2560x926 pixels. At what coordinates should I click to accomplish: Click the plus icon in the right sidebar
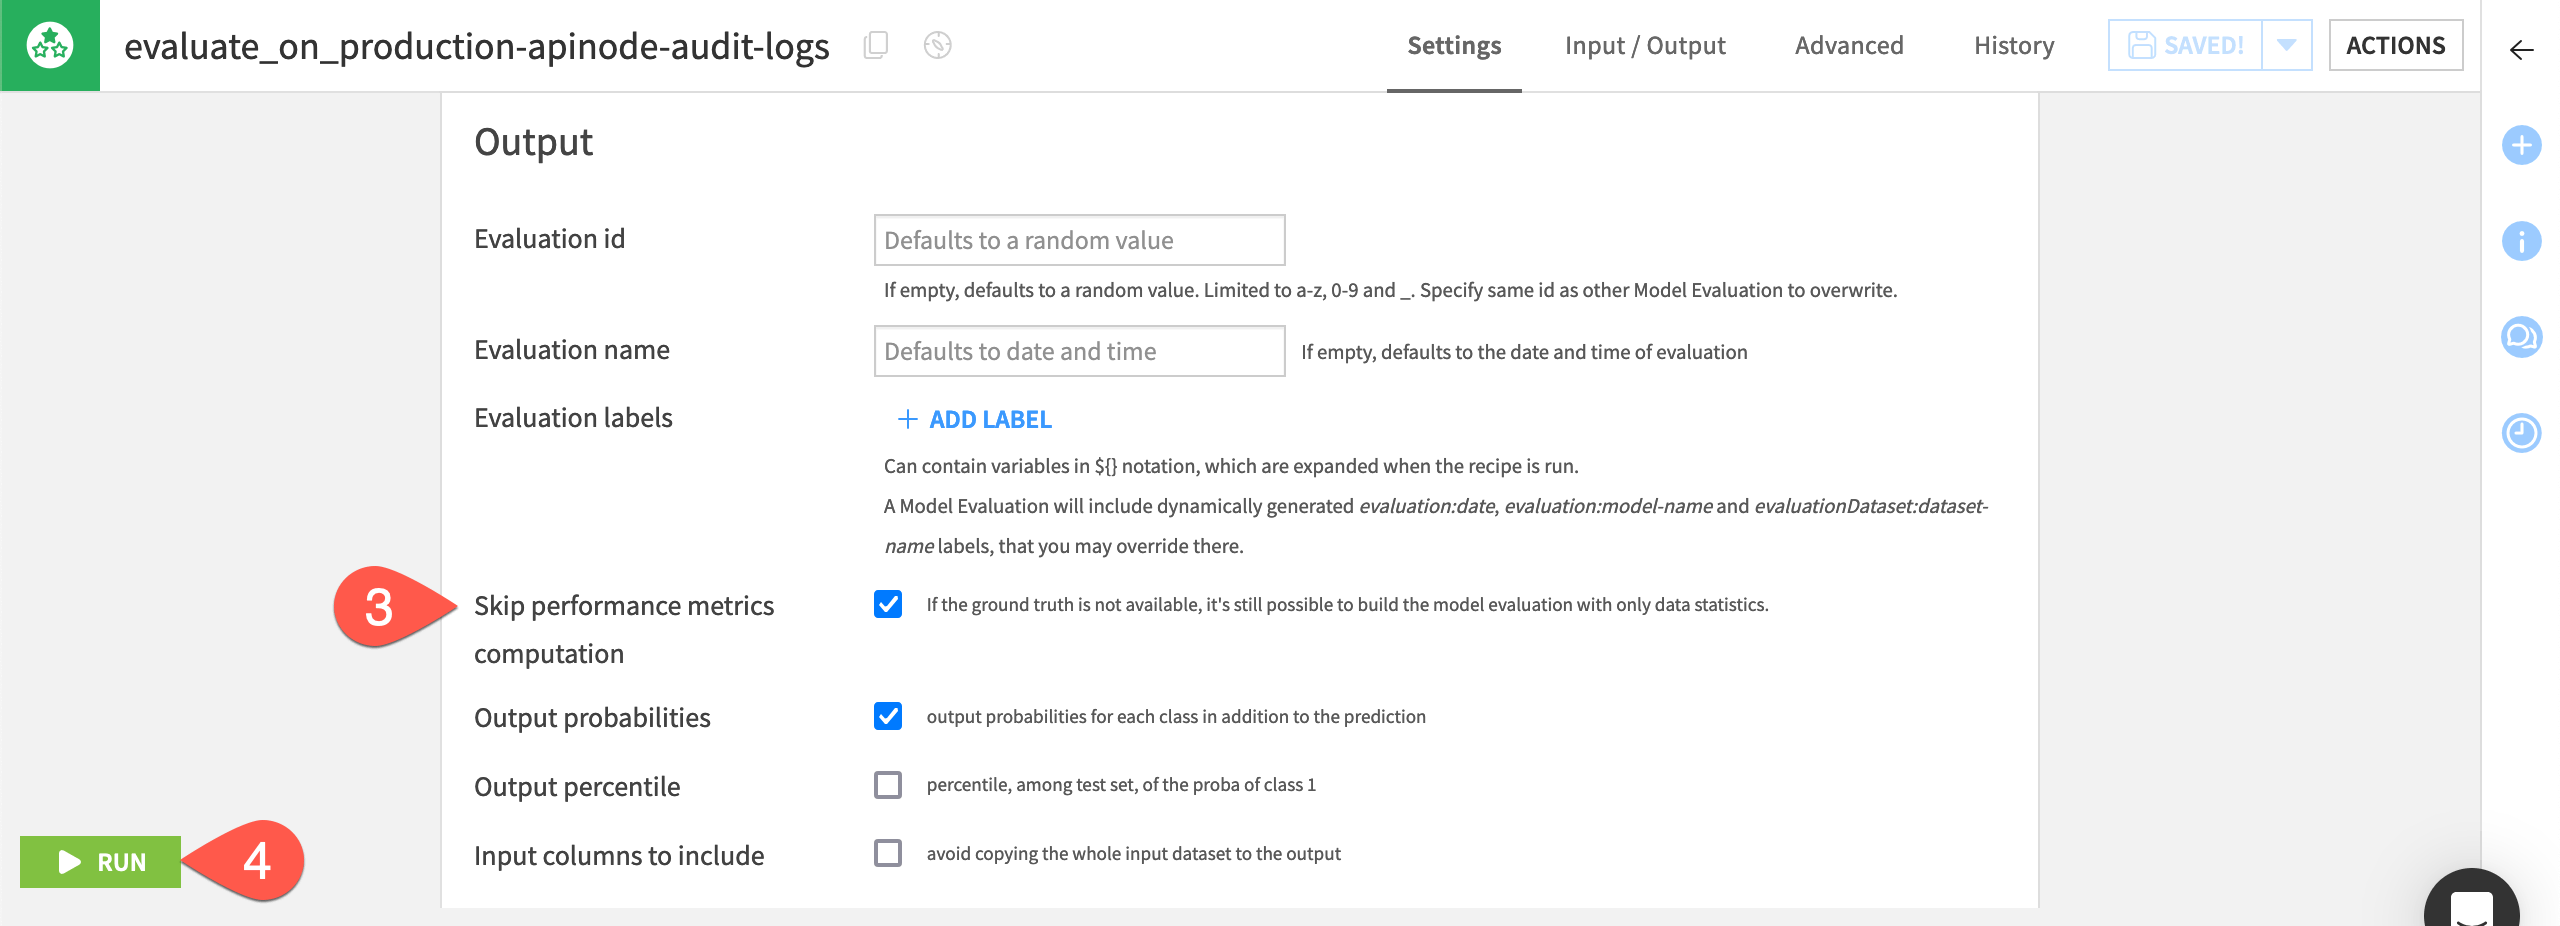pos(2523,146)
